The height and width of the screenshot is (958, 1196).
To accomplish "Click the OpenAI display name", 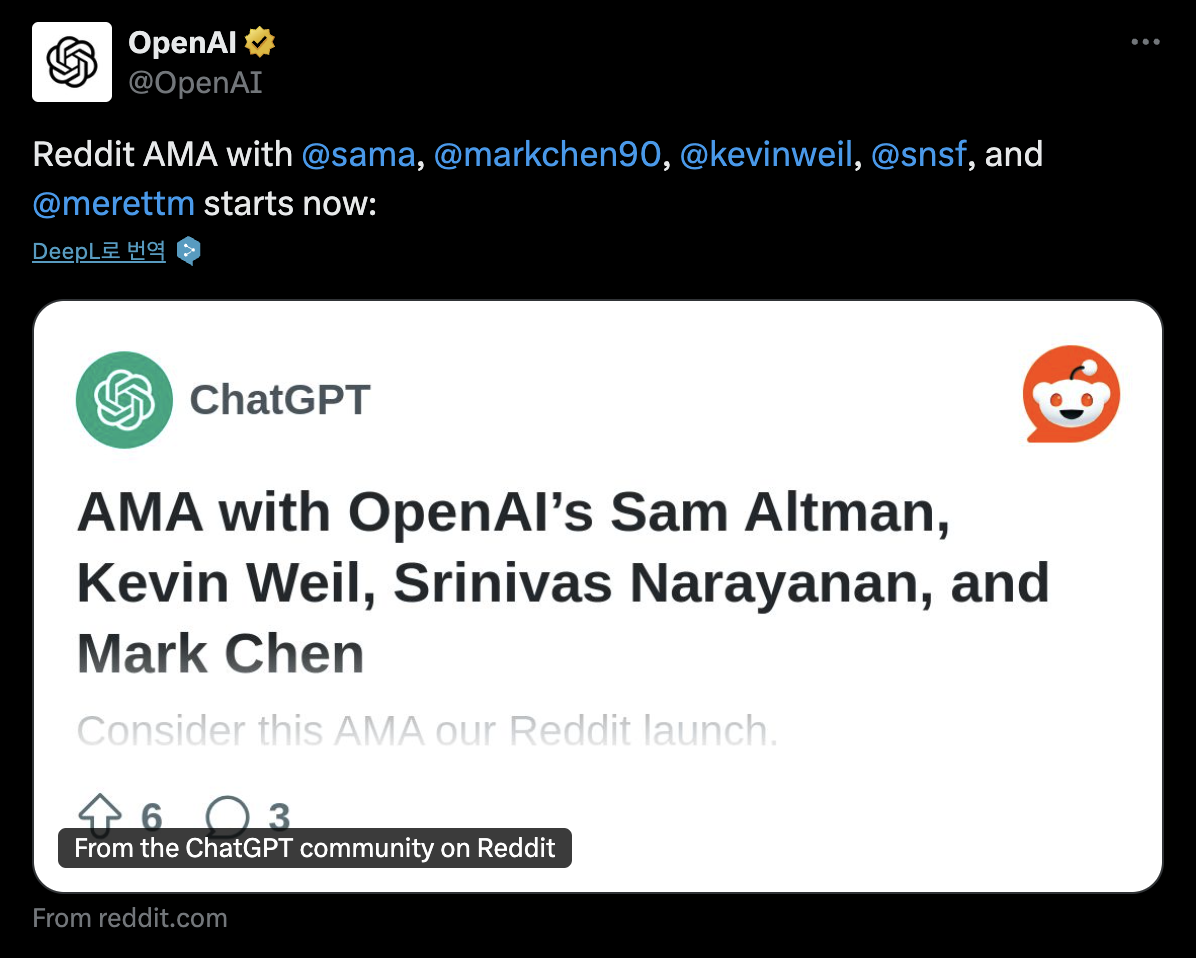I will point(182,43).
